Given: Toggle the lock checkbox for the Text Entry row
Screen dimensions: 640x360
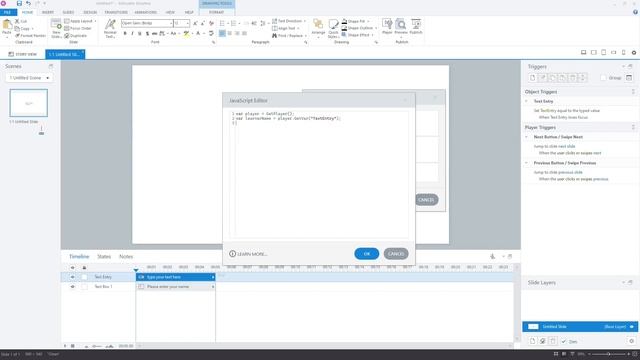Looking at the screenshot, I should pyautogui.click(x=84, y=277).
